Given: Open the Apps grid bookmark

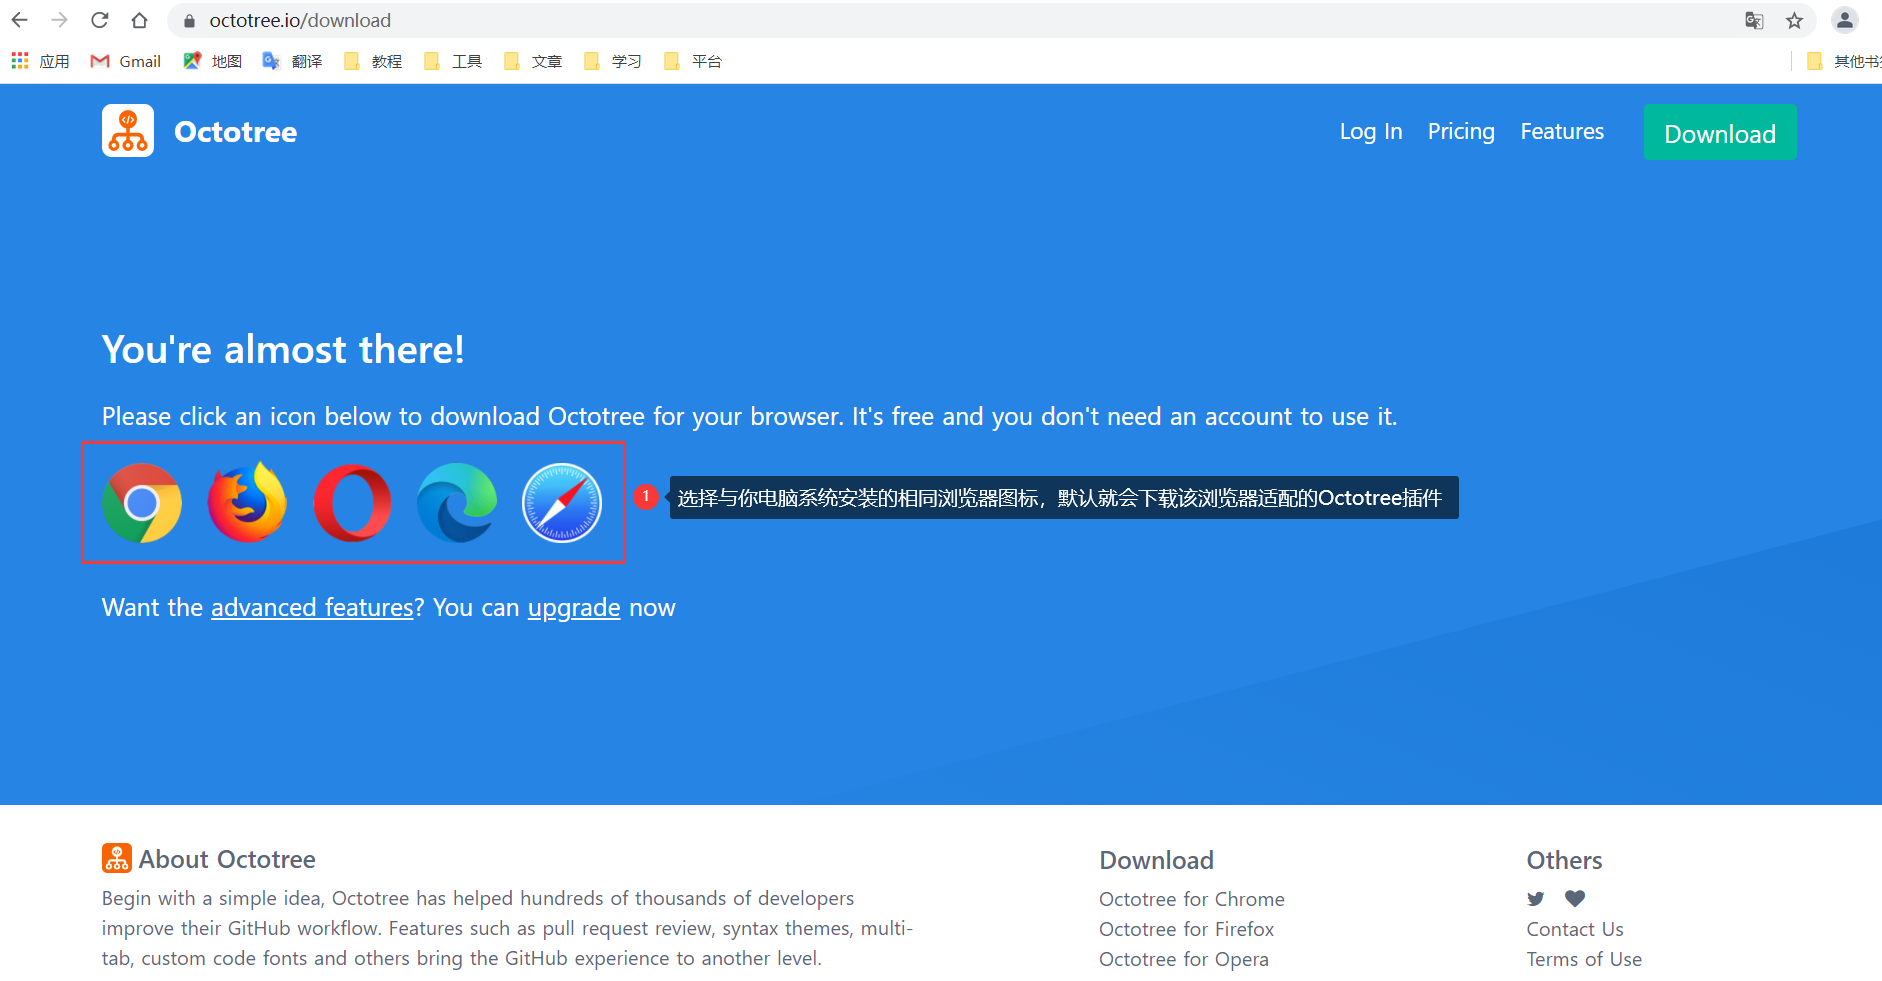Looking at the screenshot, I should click(x=40, y=61).
